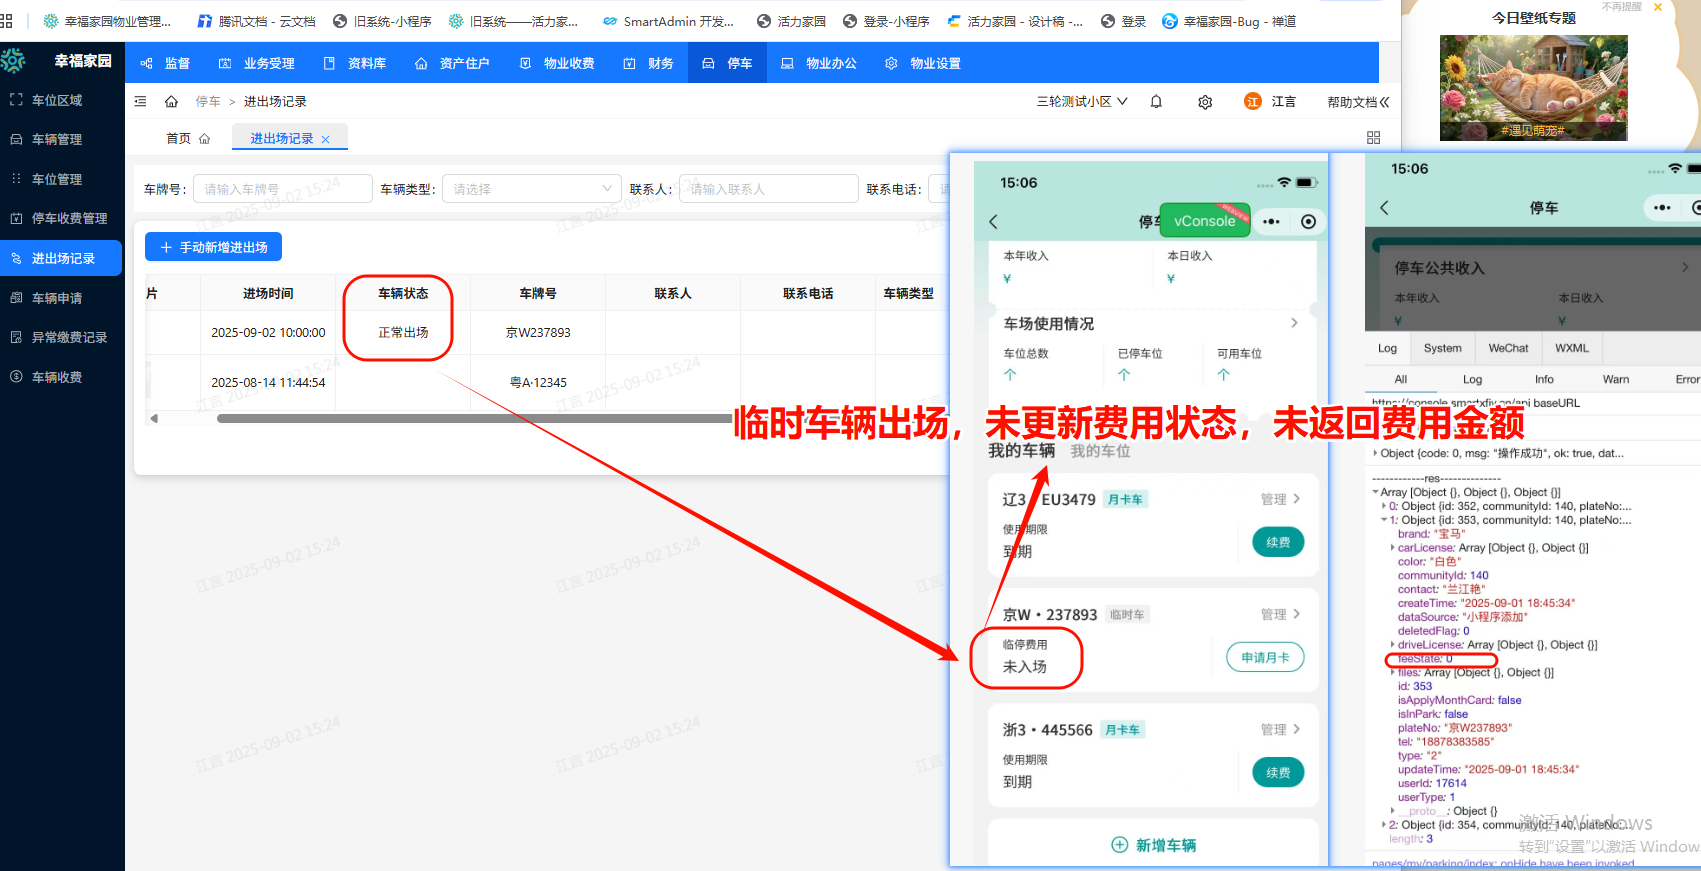Click the grid layout icon at right
The height and width of the screenshot is (871, 1701).
tap(1373, 138)
